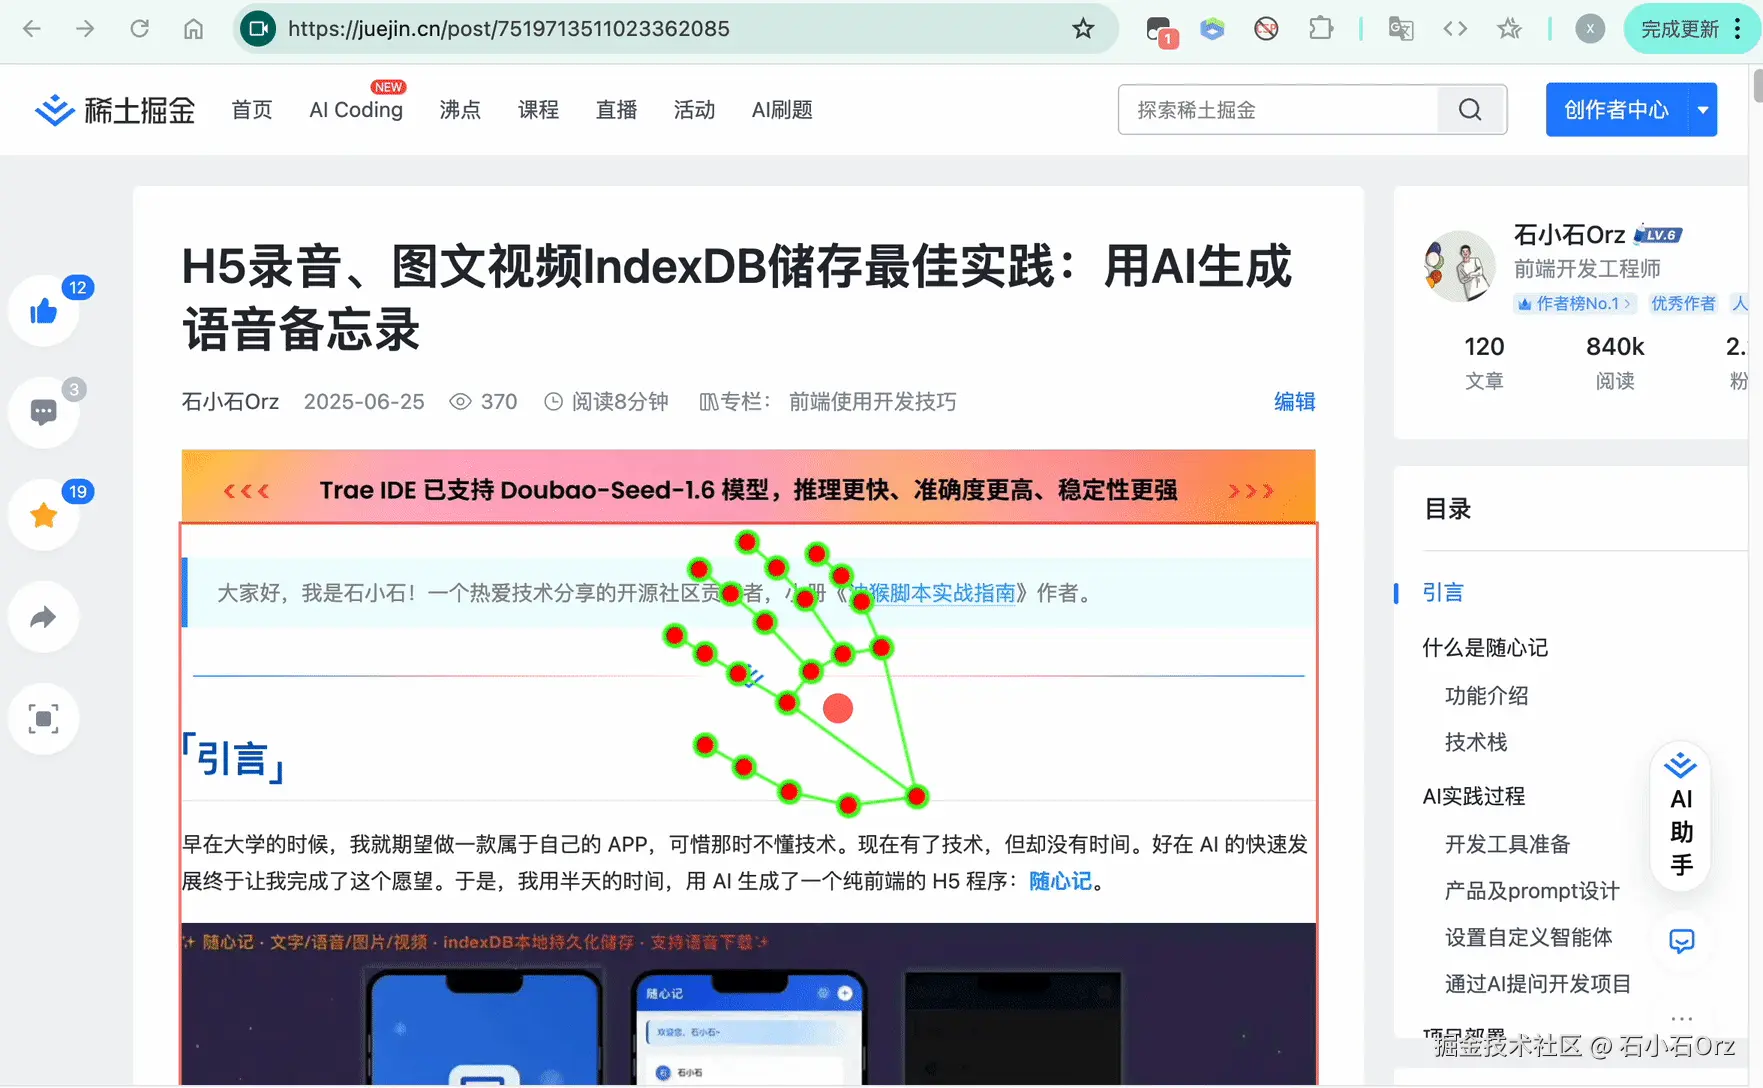Viewport: 1763px width, 1088px height.
Task: Open the AI 助手 floating assistant
Action: coord(1681,816)
